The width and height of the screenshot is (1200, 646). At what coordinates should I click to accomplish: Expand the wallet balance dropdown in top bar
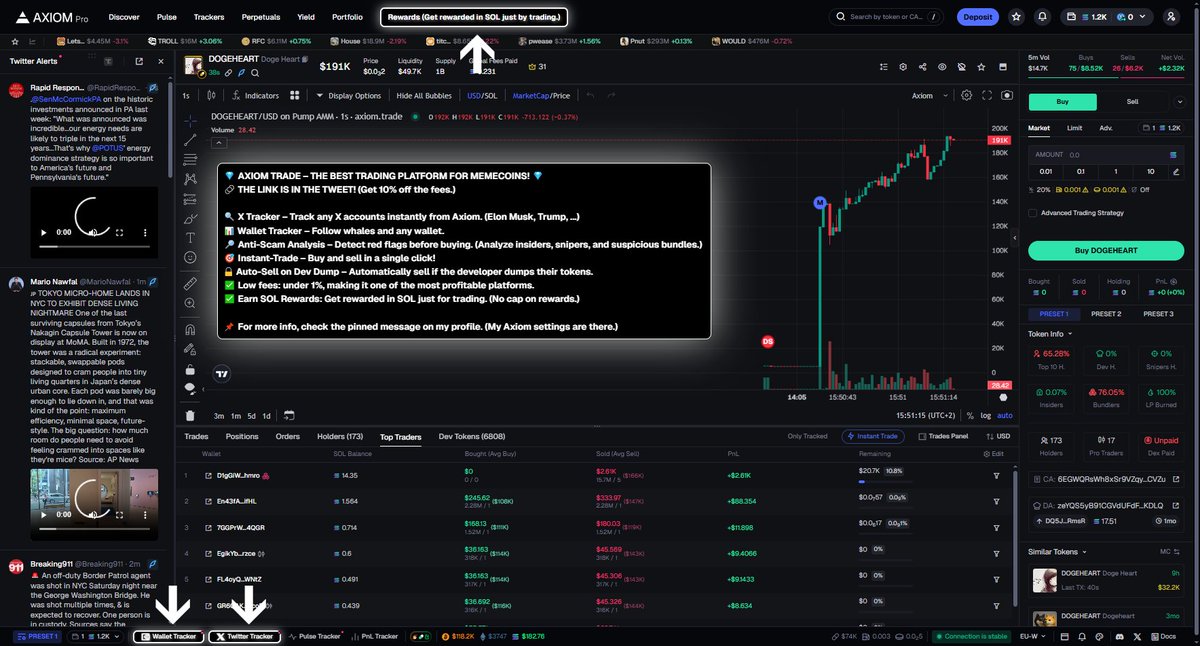tap(1145, 16)
